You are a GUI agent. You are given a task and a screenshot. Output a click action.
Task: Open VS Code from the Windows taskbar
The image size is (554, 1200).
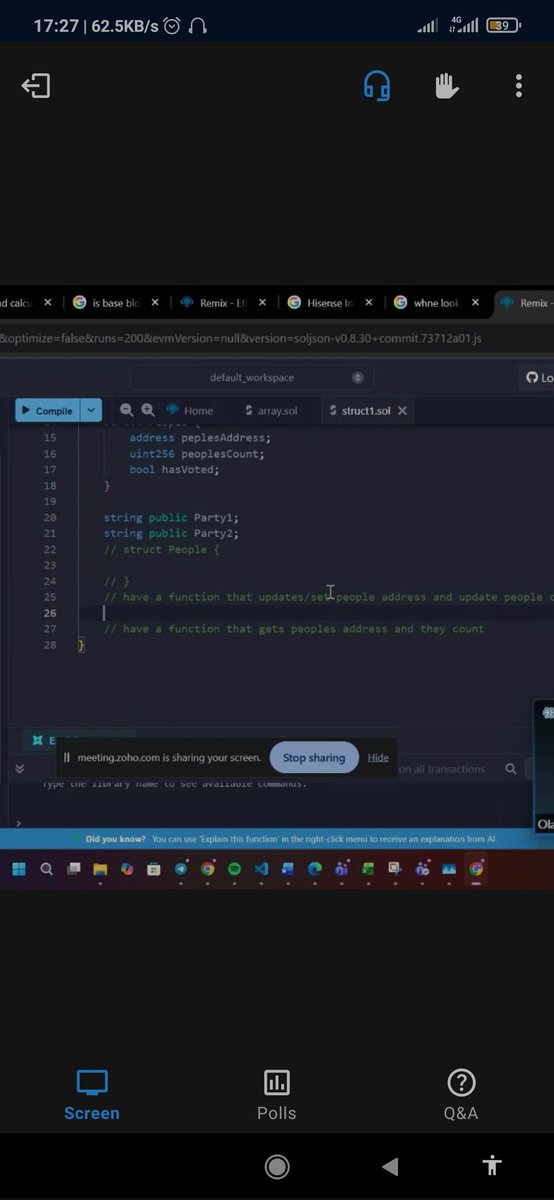coord(261,869)
